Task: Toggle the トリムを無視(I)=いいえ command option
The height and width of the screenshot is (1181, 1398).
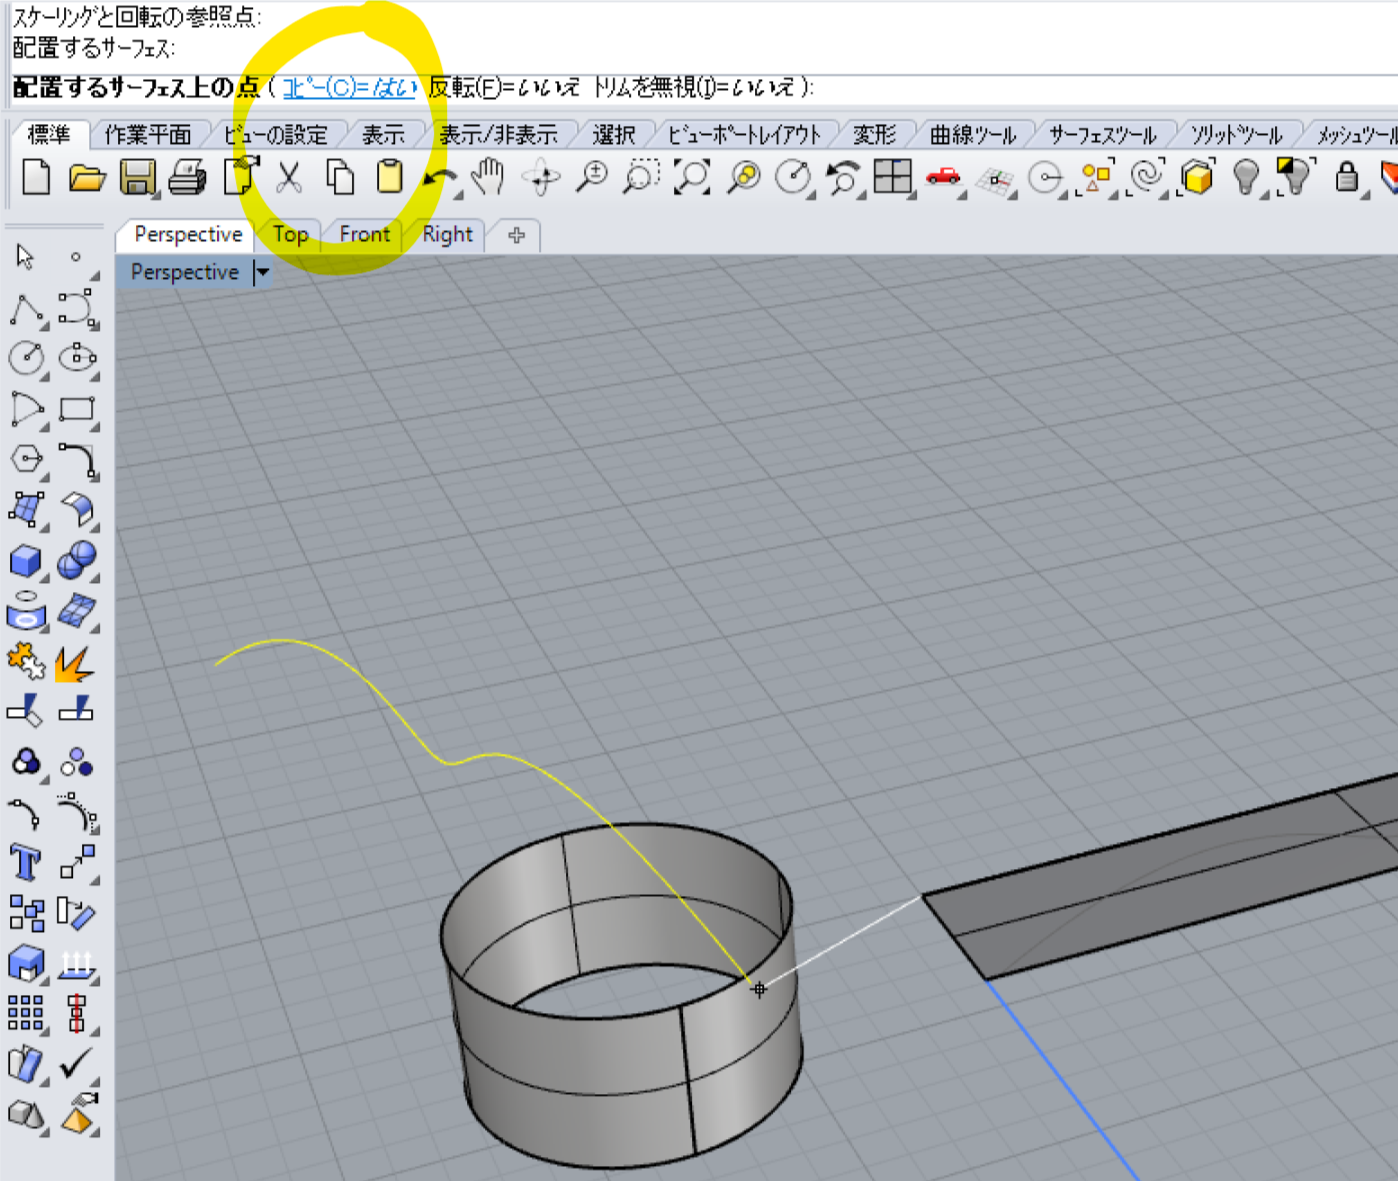Action: point(694,88)
